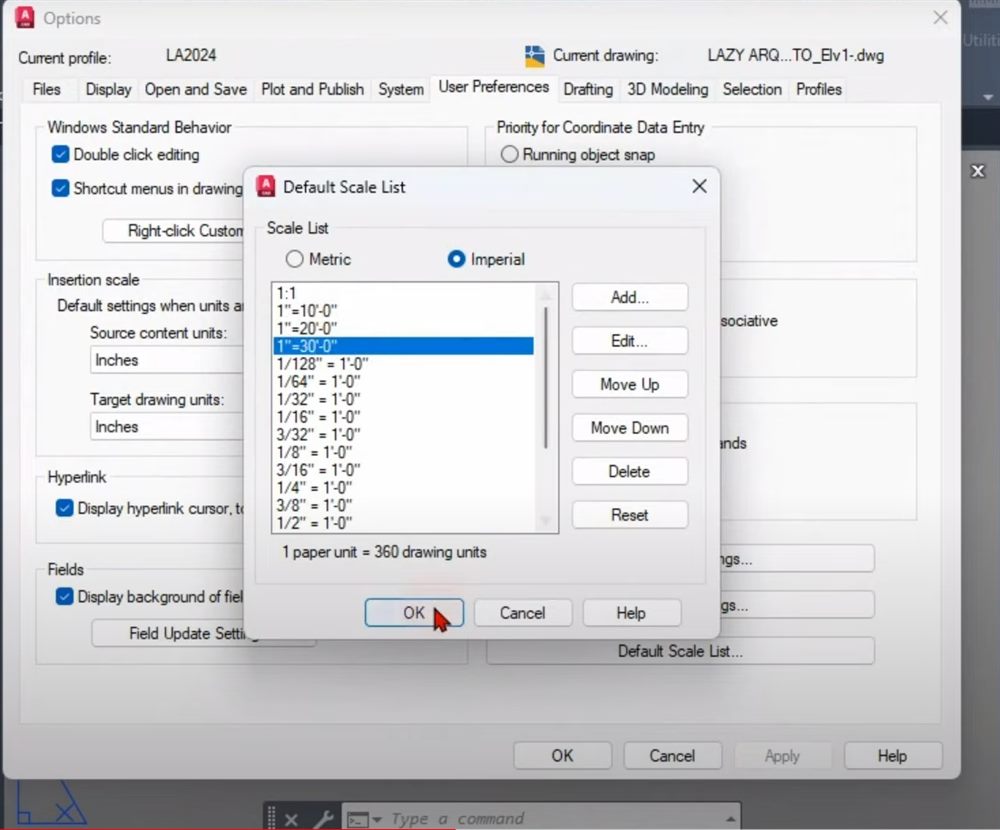The width and height of the screenshot is (1000, 830).
Task: Select scale 1/2" = 1'-0"
Action: (x=403, y=523)
